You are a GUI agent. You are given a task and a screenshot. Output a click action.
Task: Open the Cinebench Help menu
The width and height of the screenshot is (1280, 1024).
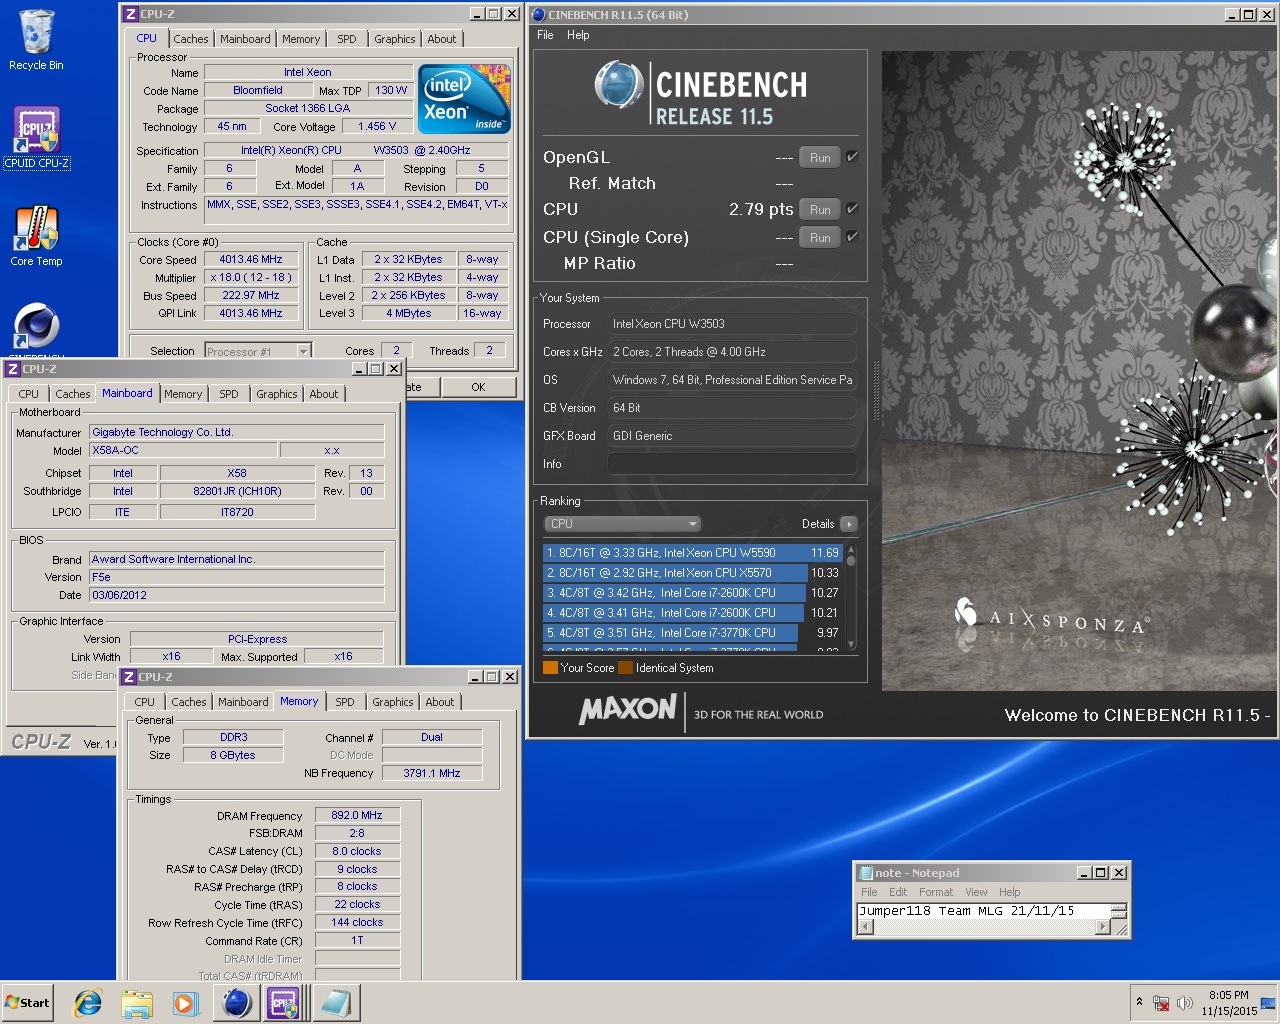[x=578, y=35]
